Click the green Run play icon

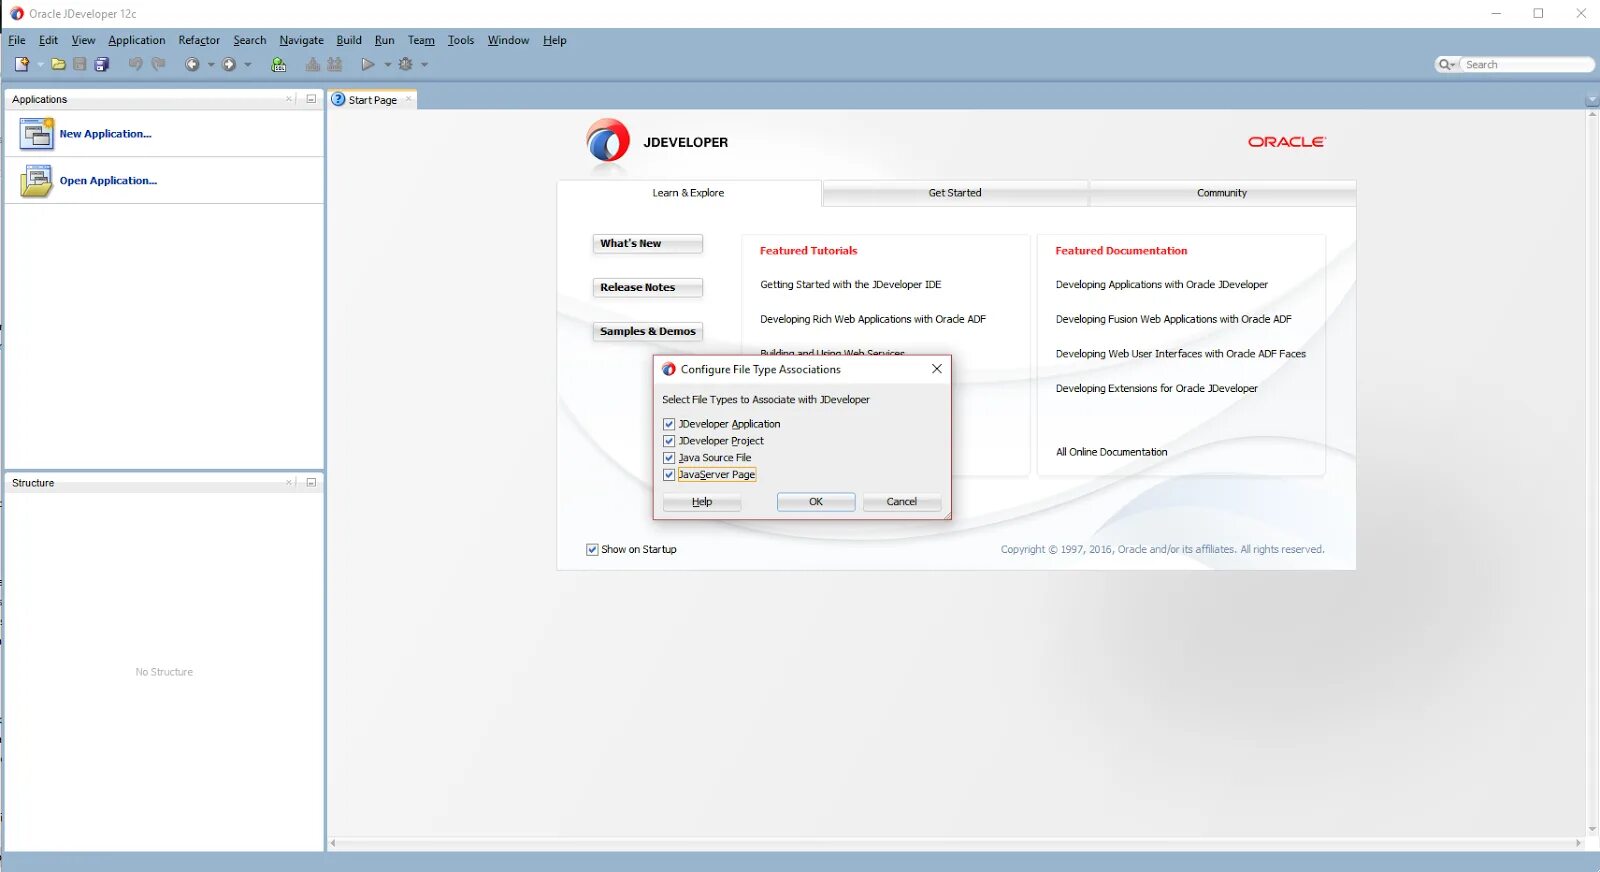368,64
